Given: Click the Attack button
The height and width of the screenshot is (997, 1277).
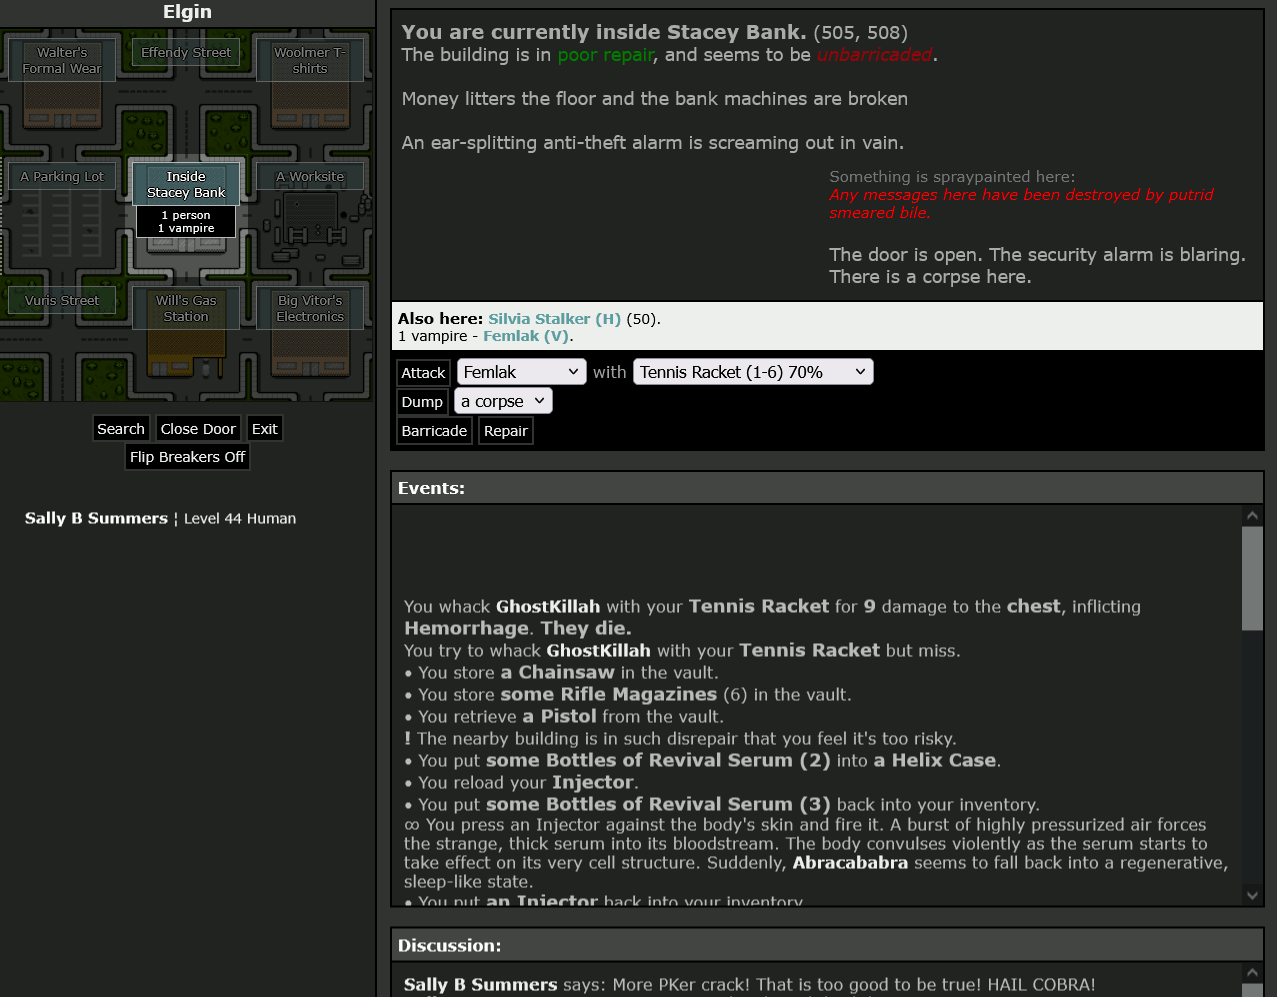Looking at the screenshot, I should tap(423, 373).
